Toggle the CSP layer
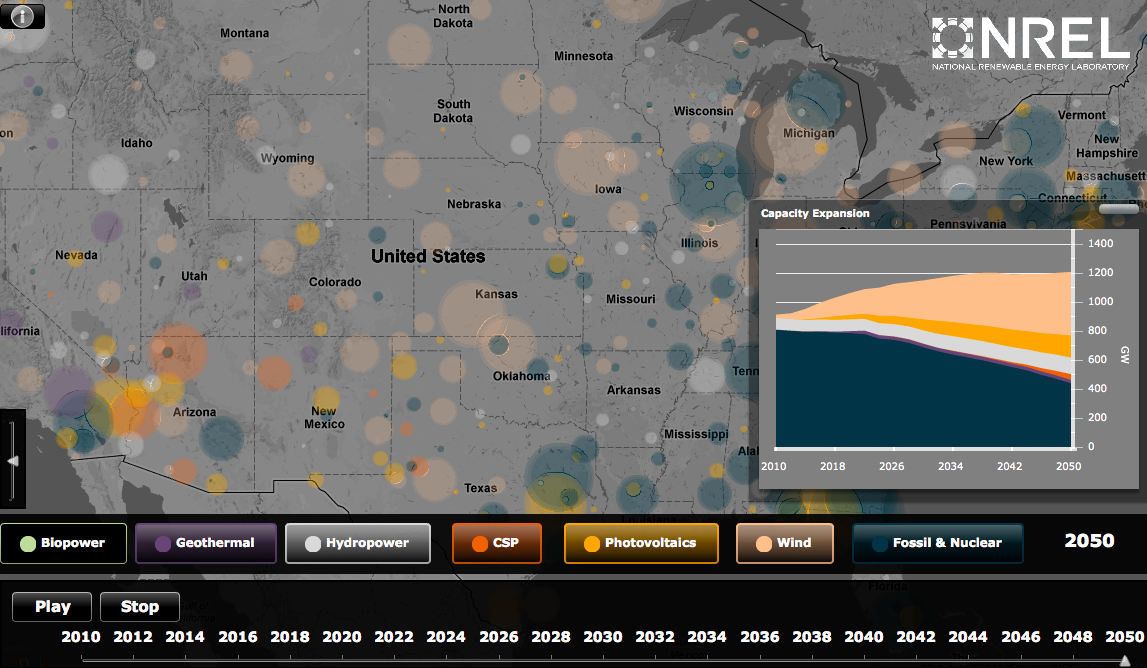Viewport: 1147px width, 668px height. 497,543
